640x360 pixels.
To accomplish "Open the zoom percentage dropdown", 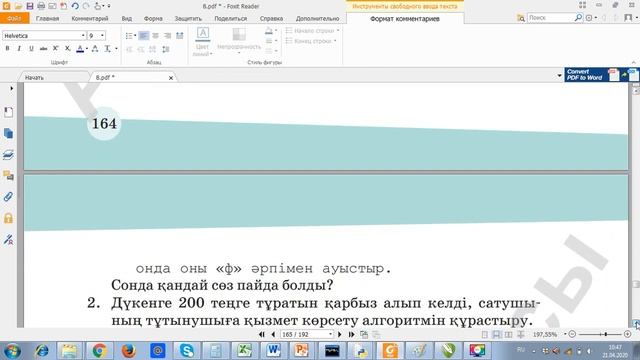I will pos(565,334).
